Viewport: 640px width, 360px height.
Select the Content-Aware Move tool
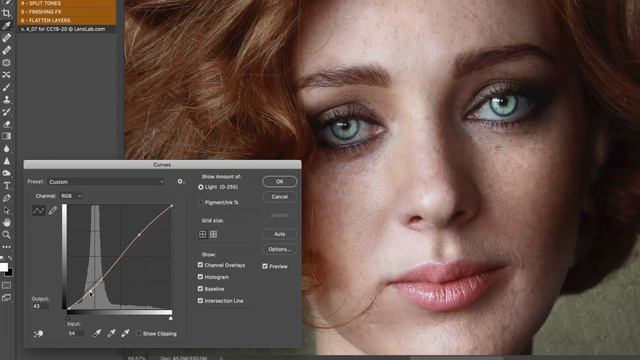[x=6, y=75]
